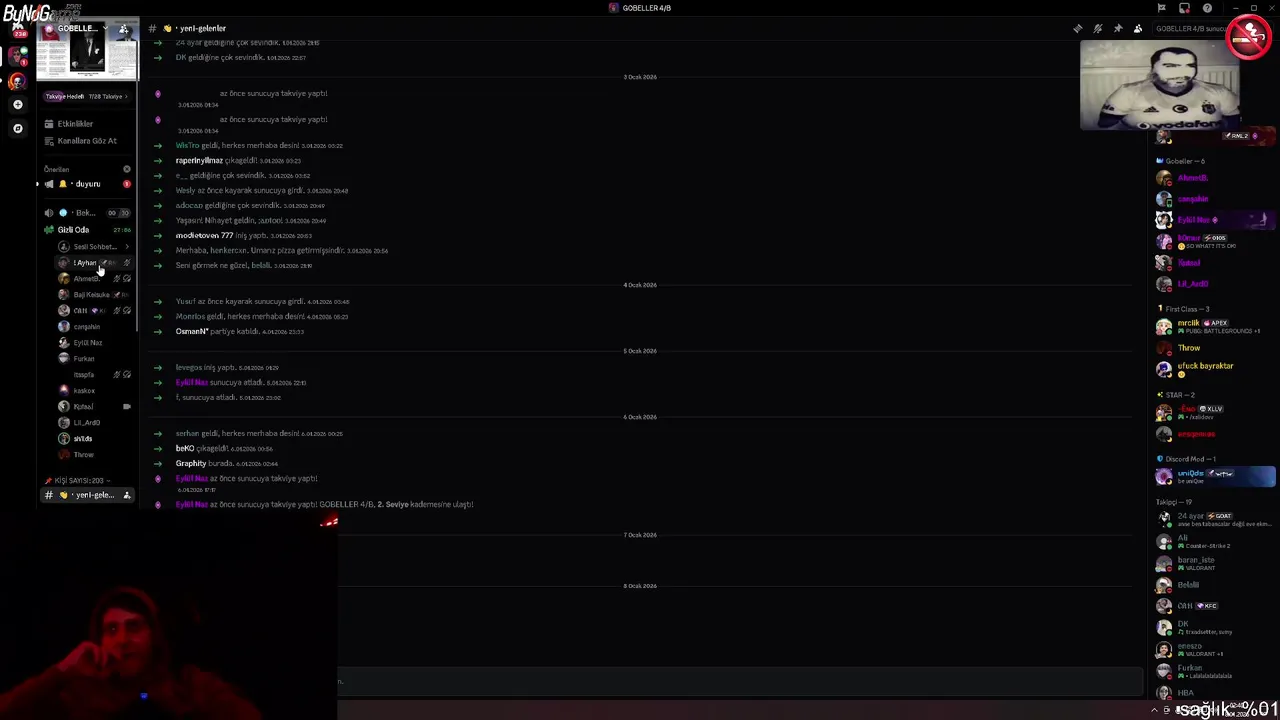The width and height of the screenshot is (1280, 720).
Task: Dismiss the Önerilen suggested section
Action: click(126, 169)
